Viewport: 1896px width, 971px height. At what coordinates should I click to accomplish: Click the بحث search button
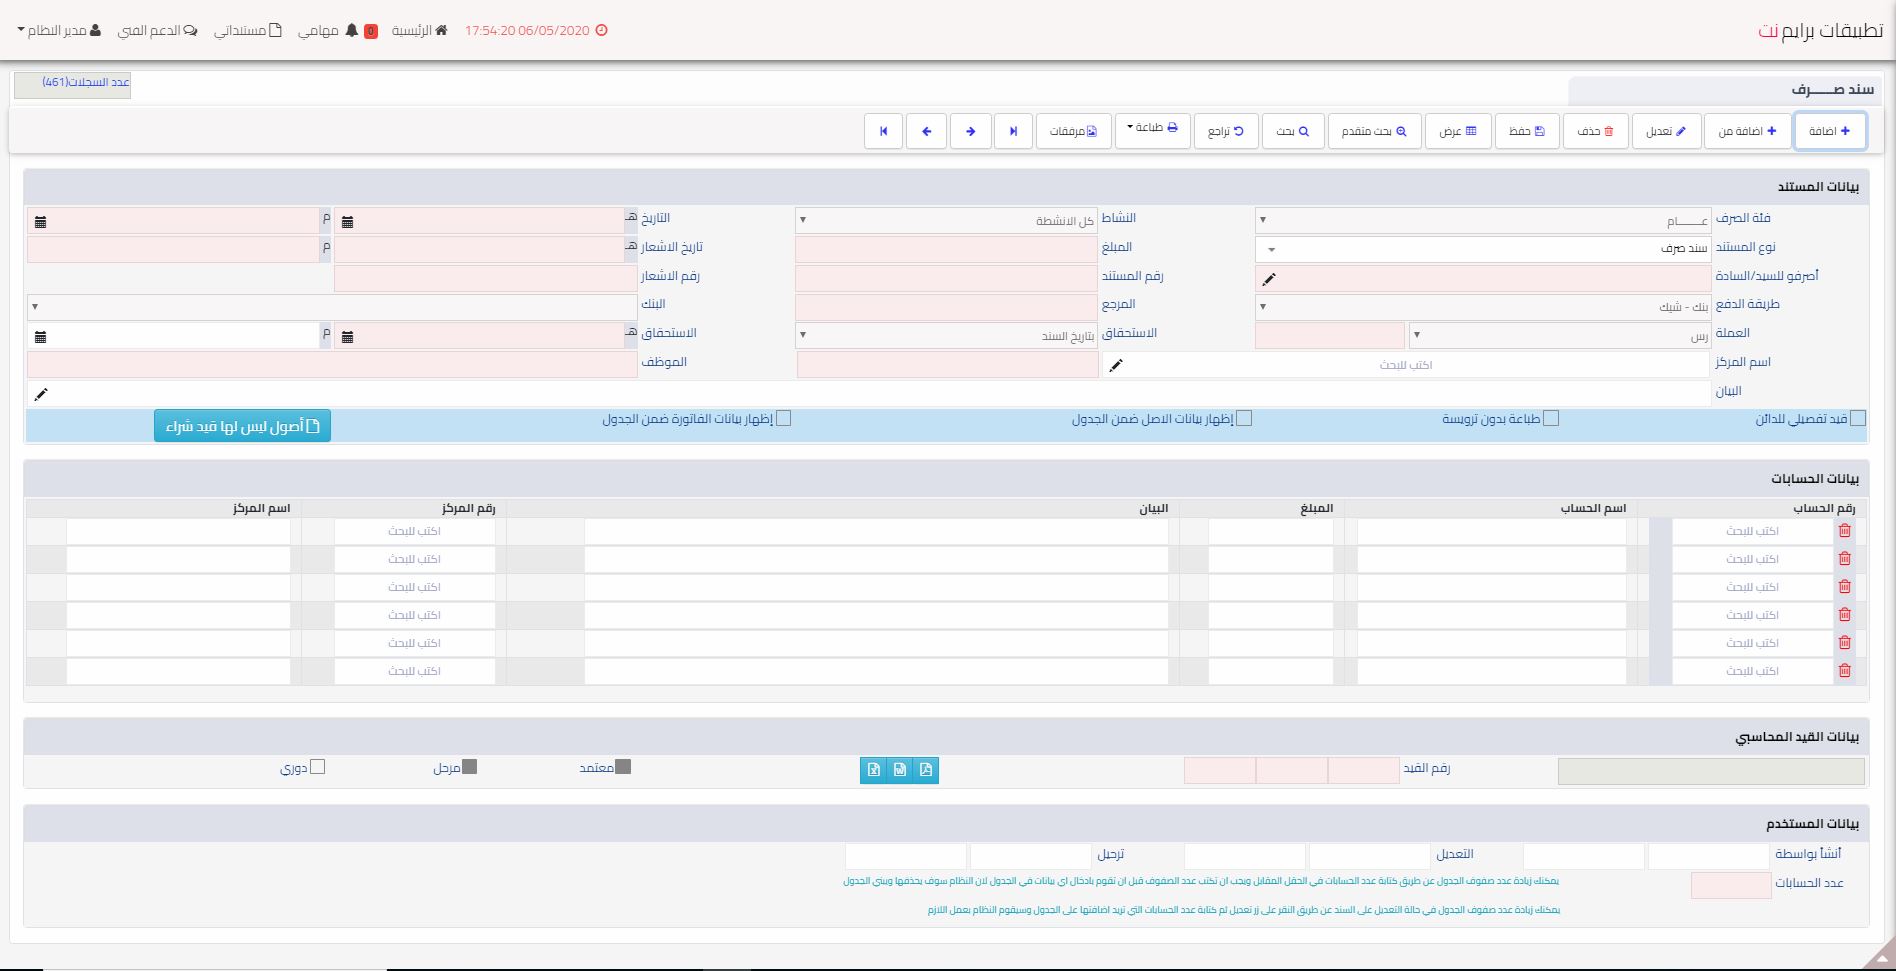pyautogui.click(x=1293, y=131)
